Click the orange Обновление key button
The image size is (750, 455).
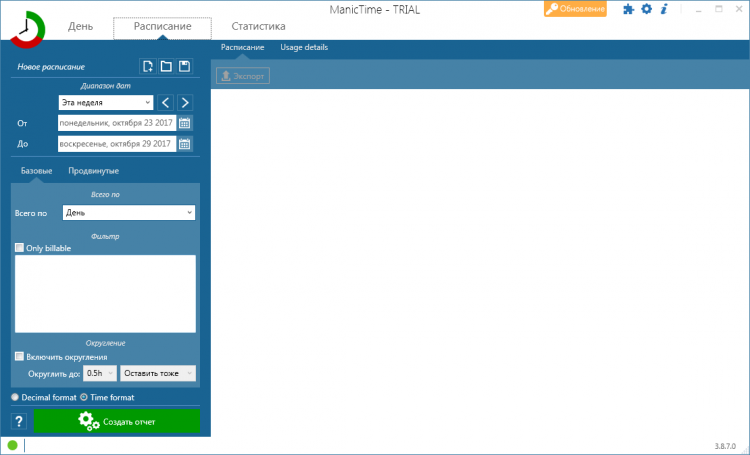click(575, 9)
